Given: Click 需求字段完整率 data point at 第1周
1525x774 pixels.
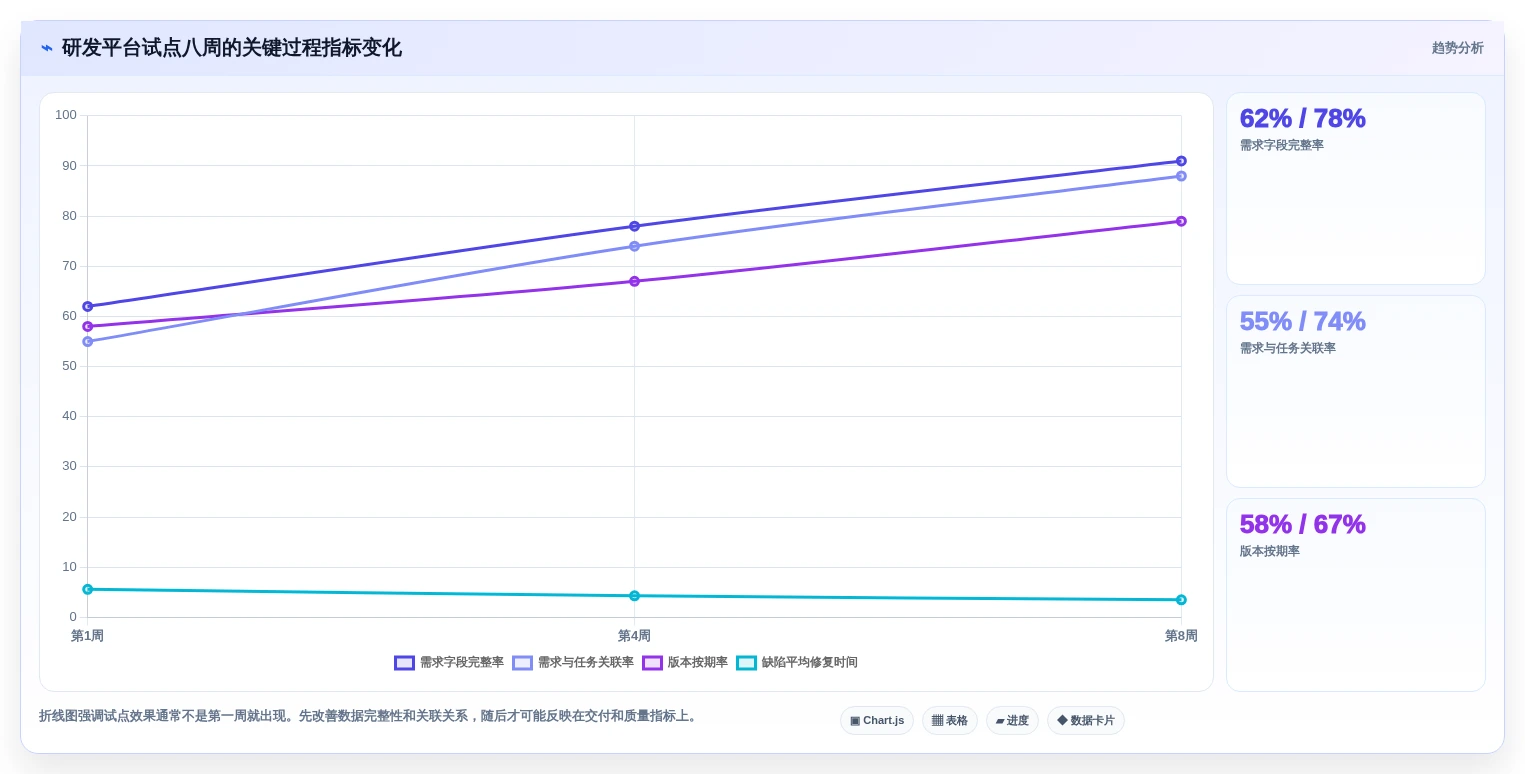Looking at the screenshot, I should (x=88, y=306).
